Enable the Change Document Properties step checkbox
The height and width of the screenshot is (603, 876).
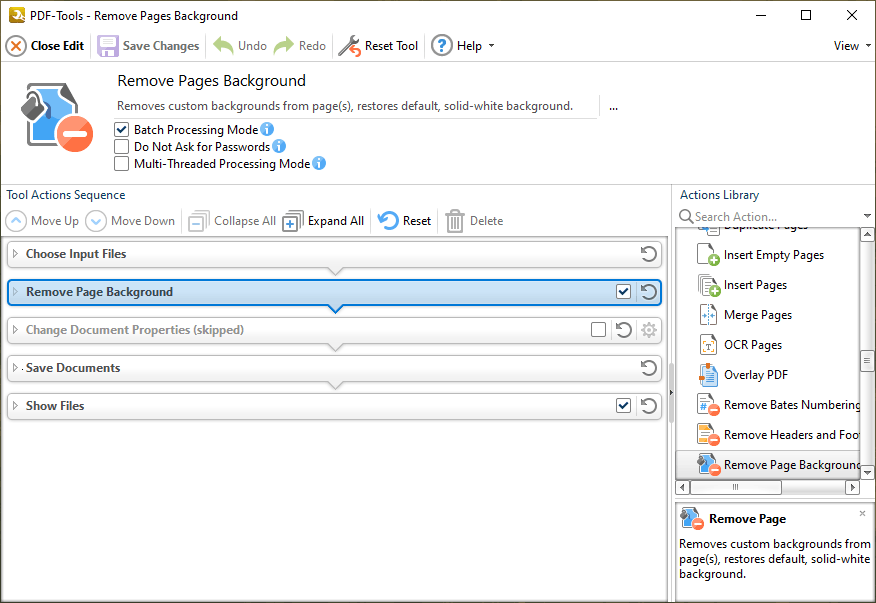[x=598, y=330]
